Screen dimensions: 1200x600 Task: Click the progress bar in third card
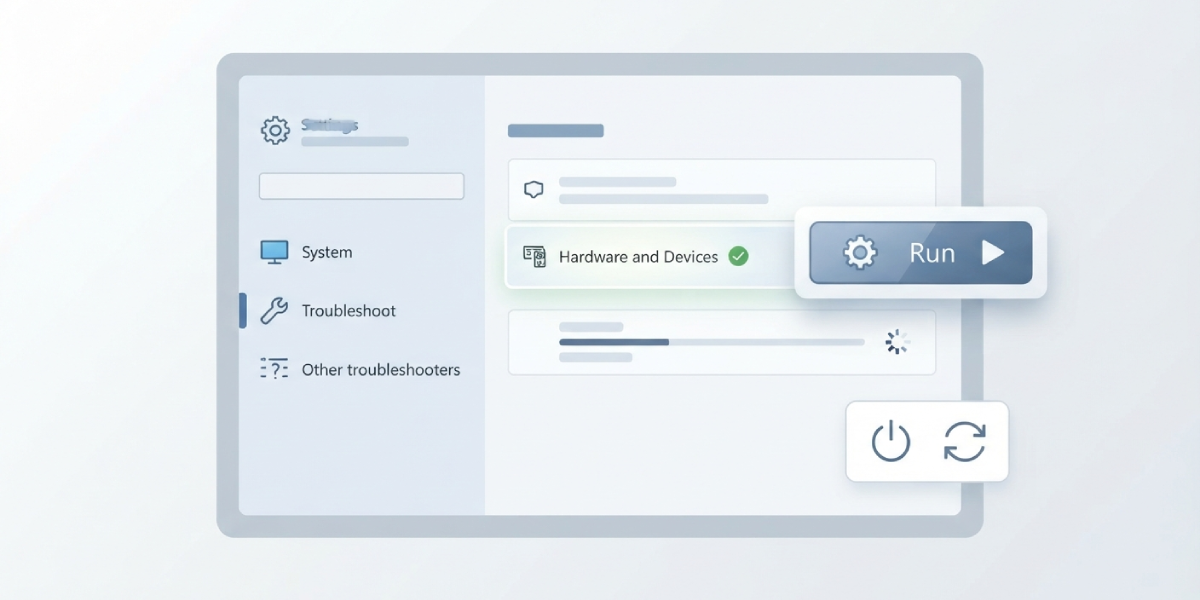click(711, 342)
